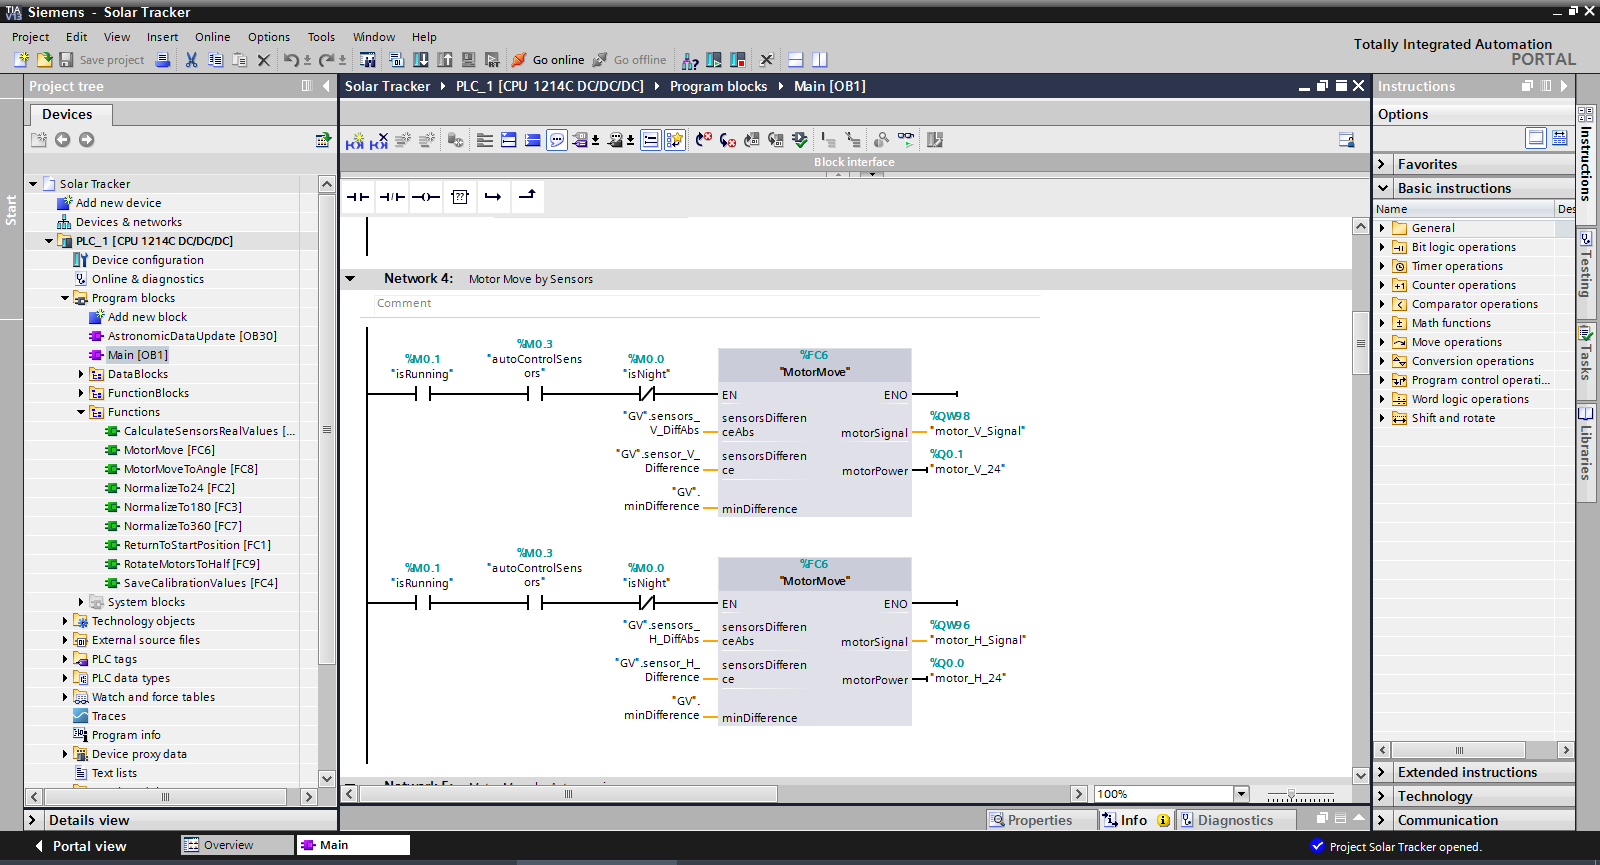The height and width of the screenshot is (865, 1600).
Task: Adjust the editor zoom slider
Action: (x=1291, y=794)
